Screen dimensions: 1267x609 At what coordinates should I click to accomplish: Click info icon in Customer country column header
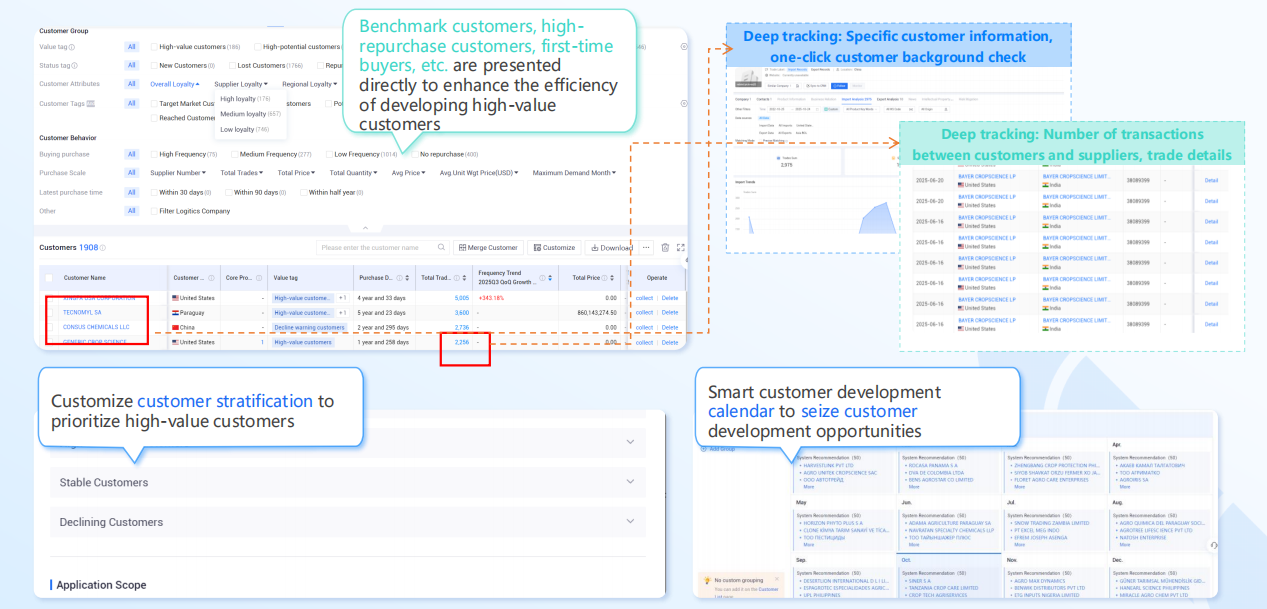point(211,278)
